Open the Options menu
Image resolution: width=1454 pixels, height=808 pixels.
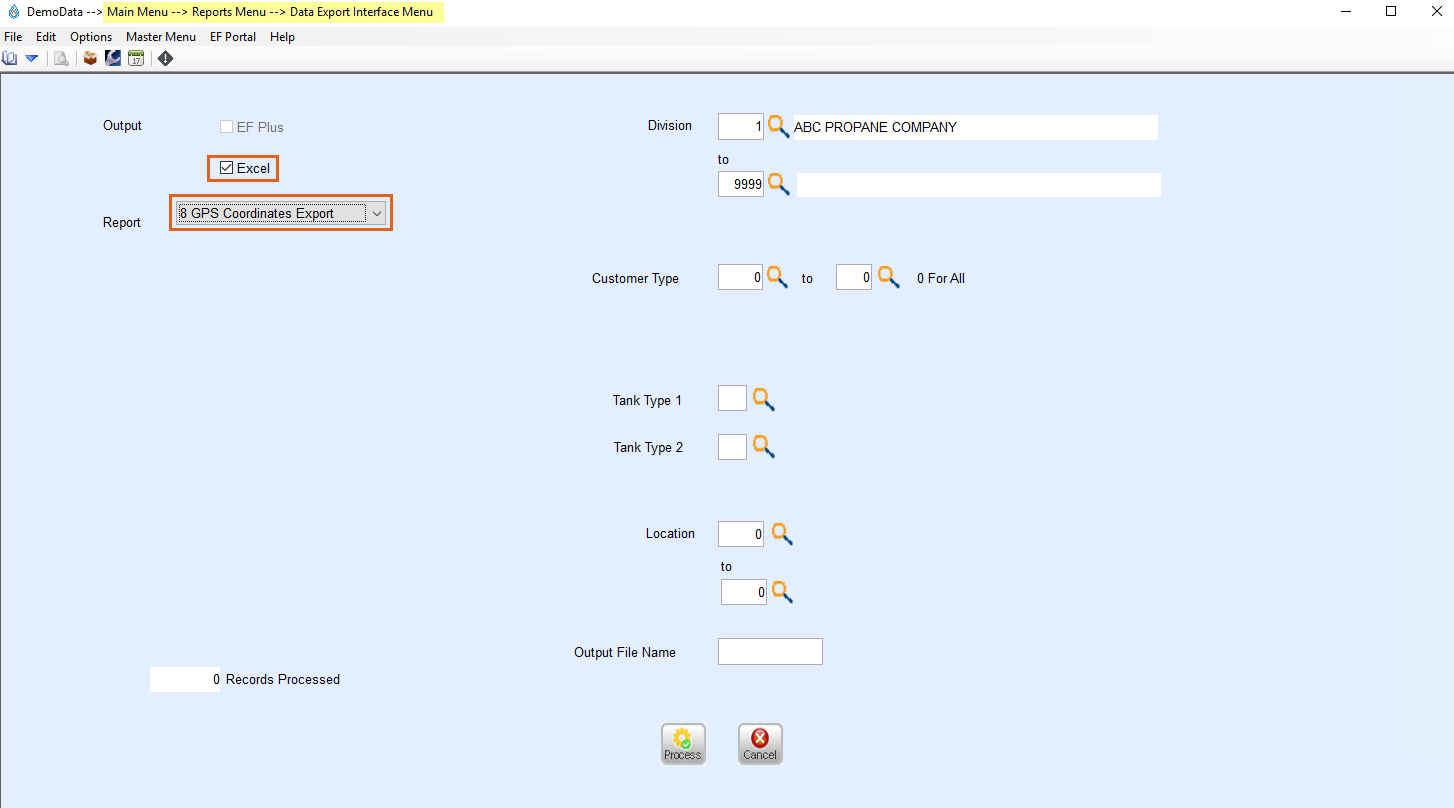[91, 37]
